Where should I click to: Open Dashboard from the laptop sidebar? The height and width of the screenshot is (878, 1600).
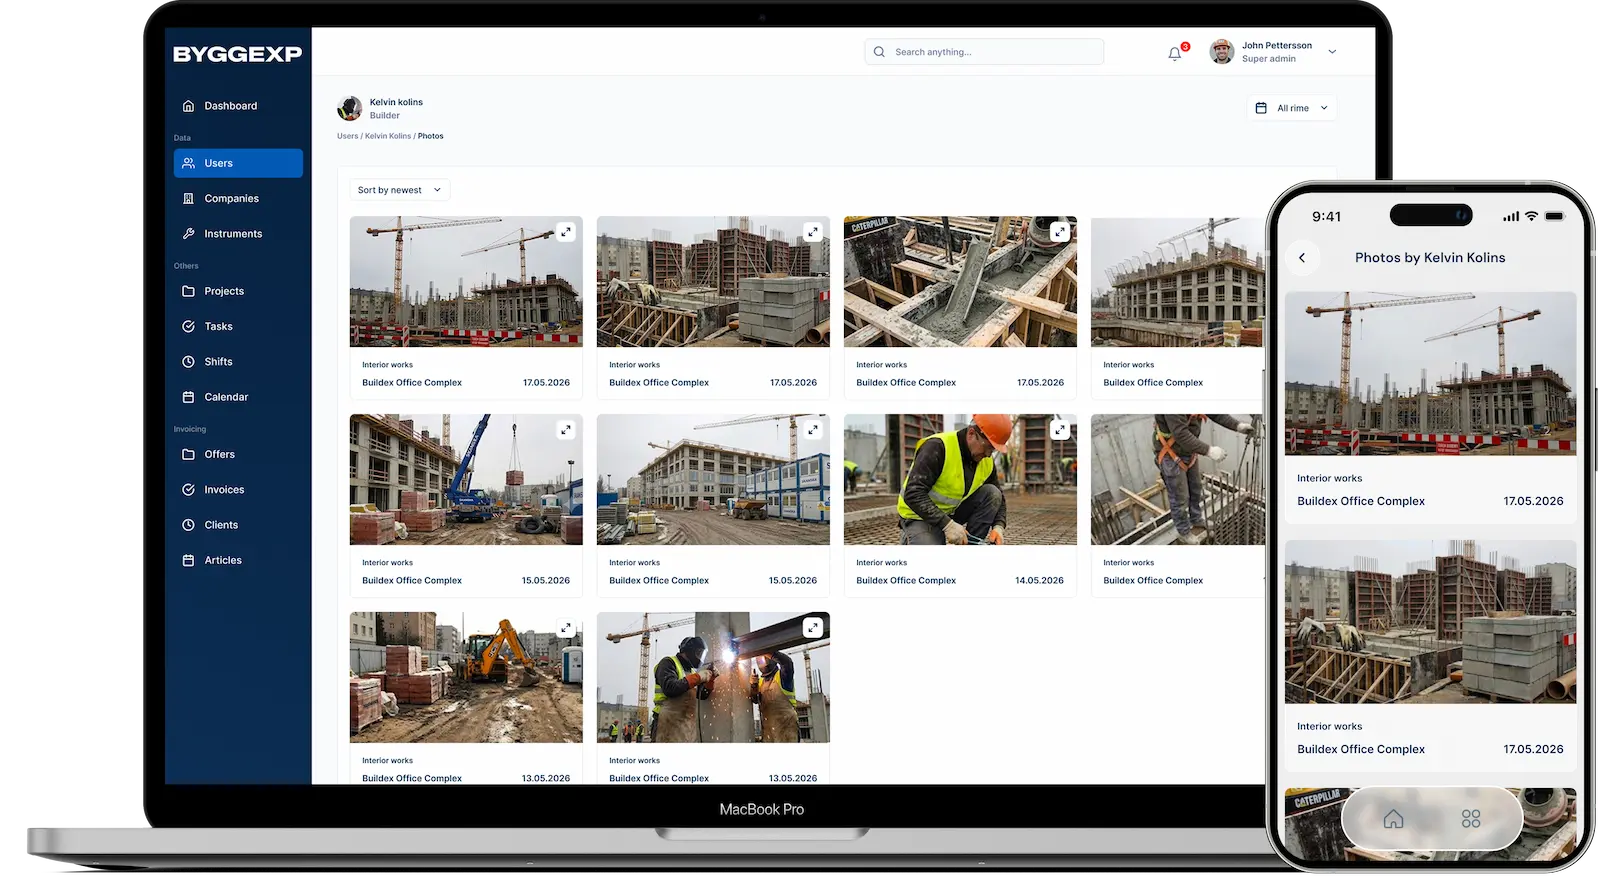coord(230,106)
